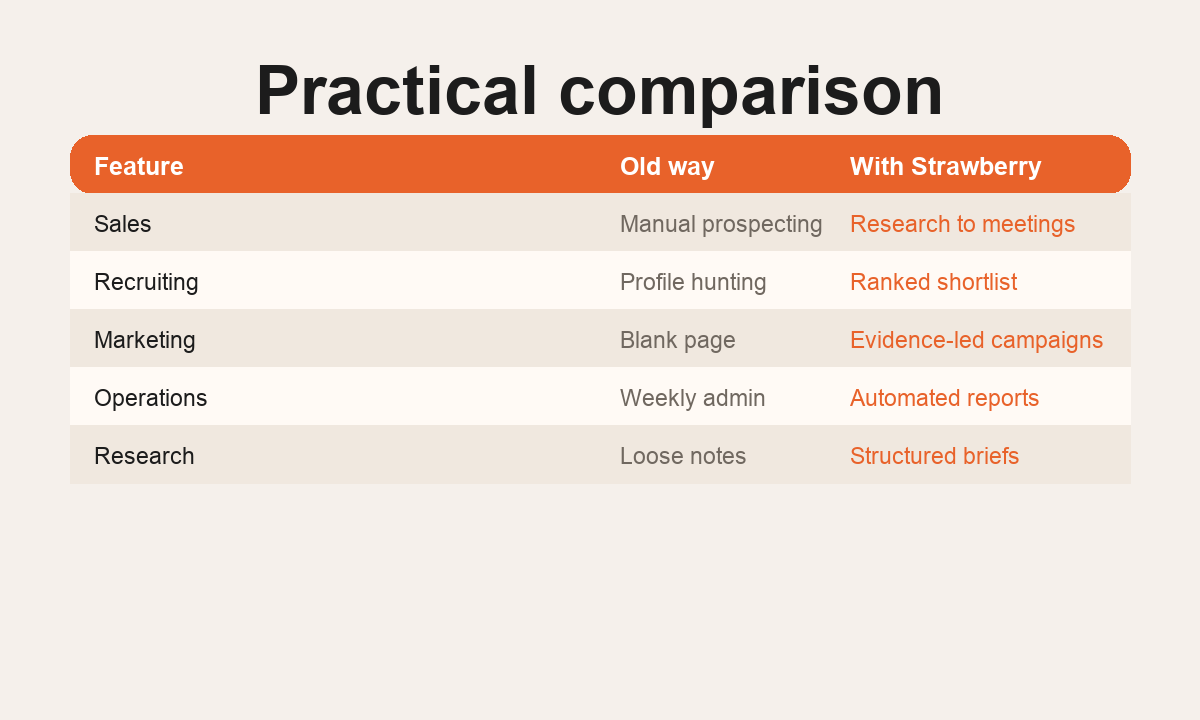Click the Practical comparison title
Image resolution: width=1200 pixels, height=720 pixels.
coord(599,92)
